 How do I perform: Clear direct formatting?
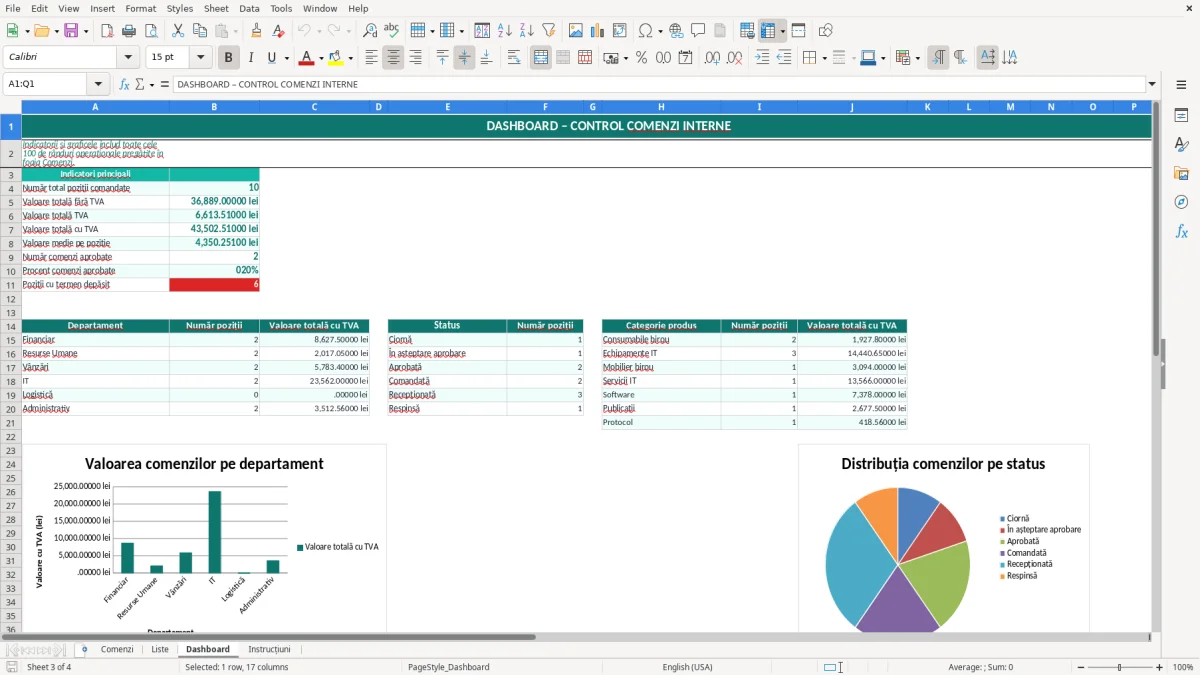click(x=279, y=31)
